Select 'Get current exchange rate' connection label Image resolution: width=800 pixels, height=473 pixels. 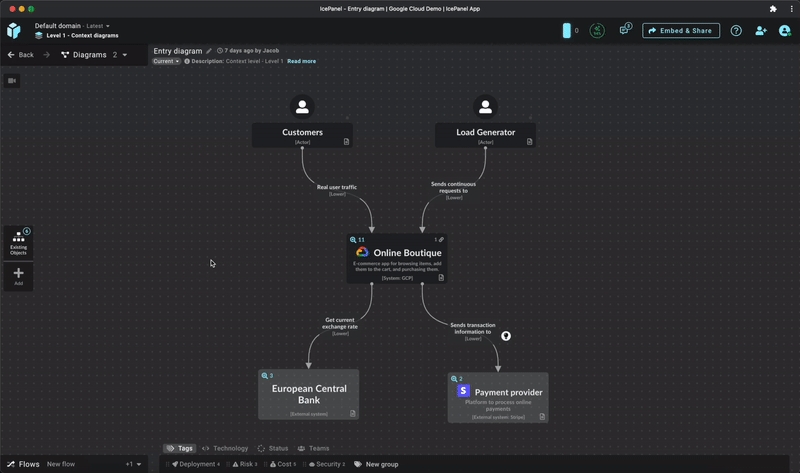tap(340, 323)
